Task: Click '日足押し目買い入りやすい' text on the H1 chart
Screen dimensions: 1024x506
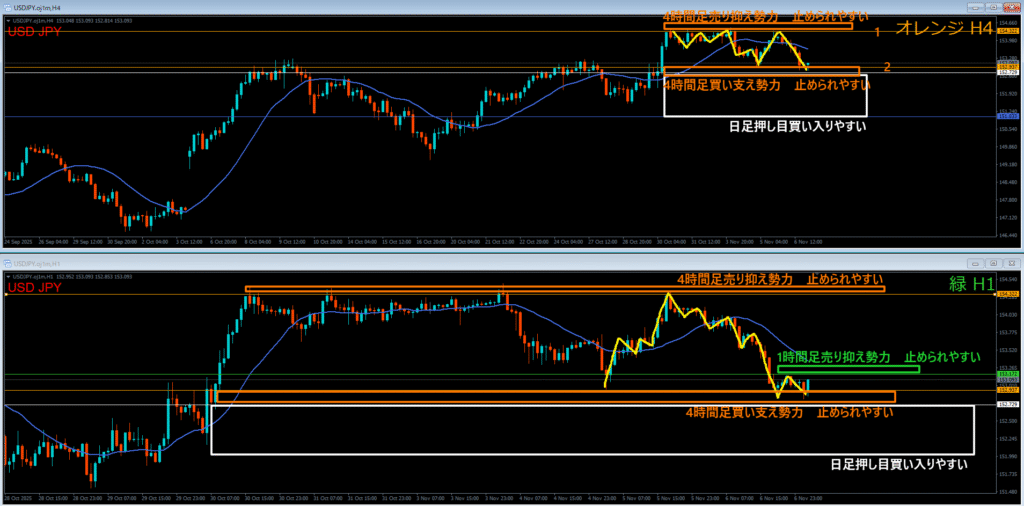Action: click(899, 464)
